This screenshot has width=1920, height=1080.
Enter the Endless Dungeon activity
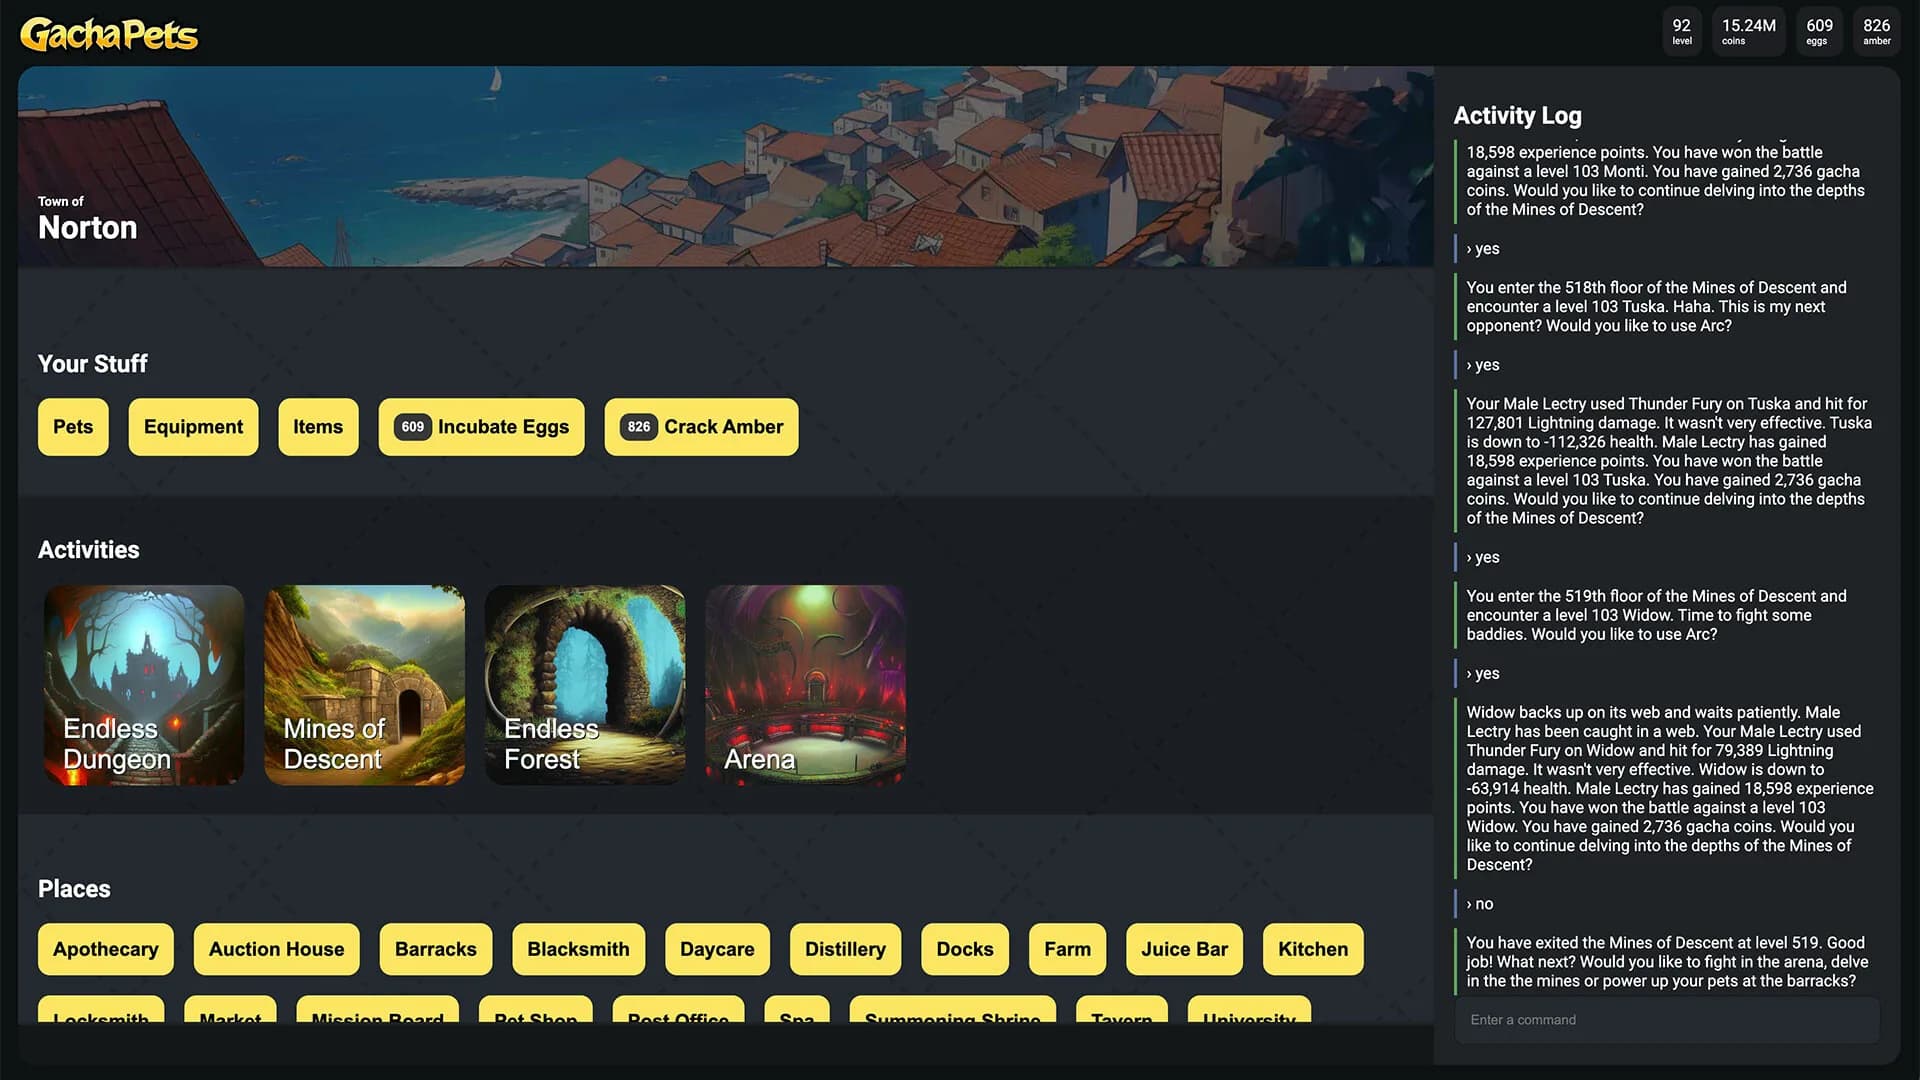tap(144, 685)
